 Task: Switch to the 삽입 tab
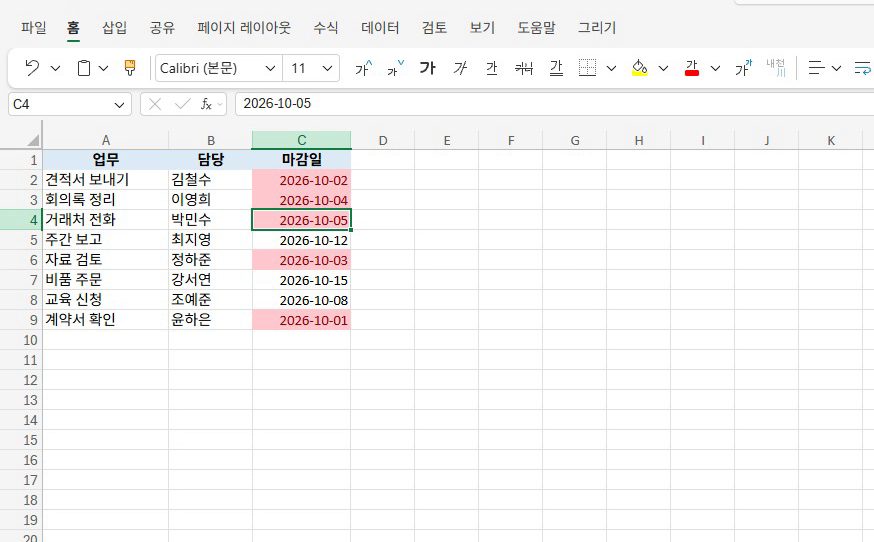[114, 27]
